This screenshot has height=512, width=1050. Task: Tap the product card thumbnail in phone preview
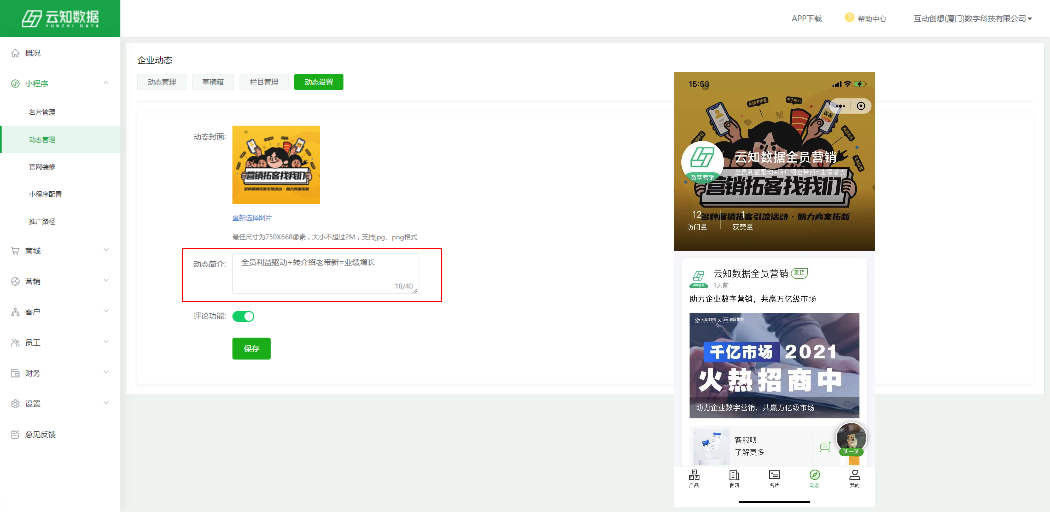711,446
